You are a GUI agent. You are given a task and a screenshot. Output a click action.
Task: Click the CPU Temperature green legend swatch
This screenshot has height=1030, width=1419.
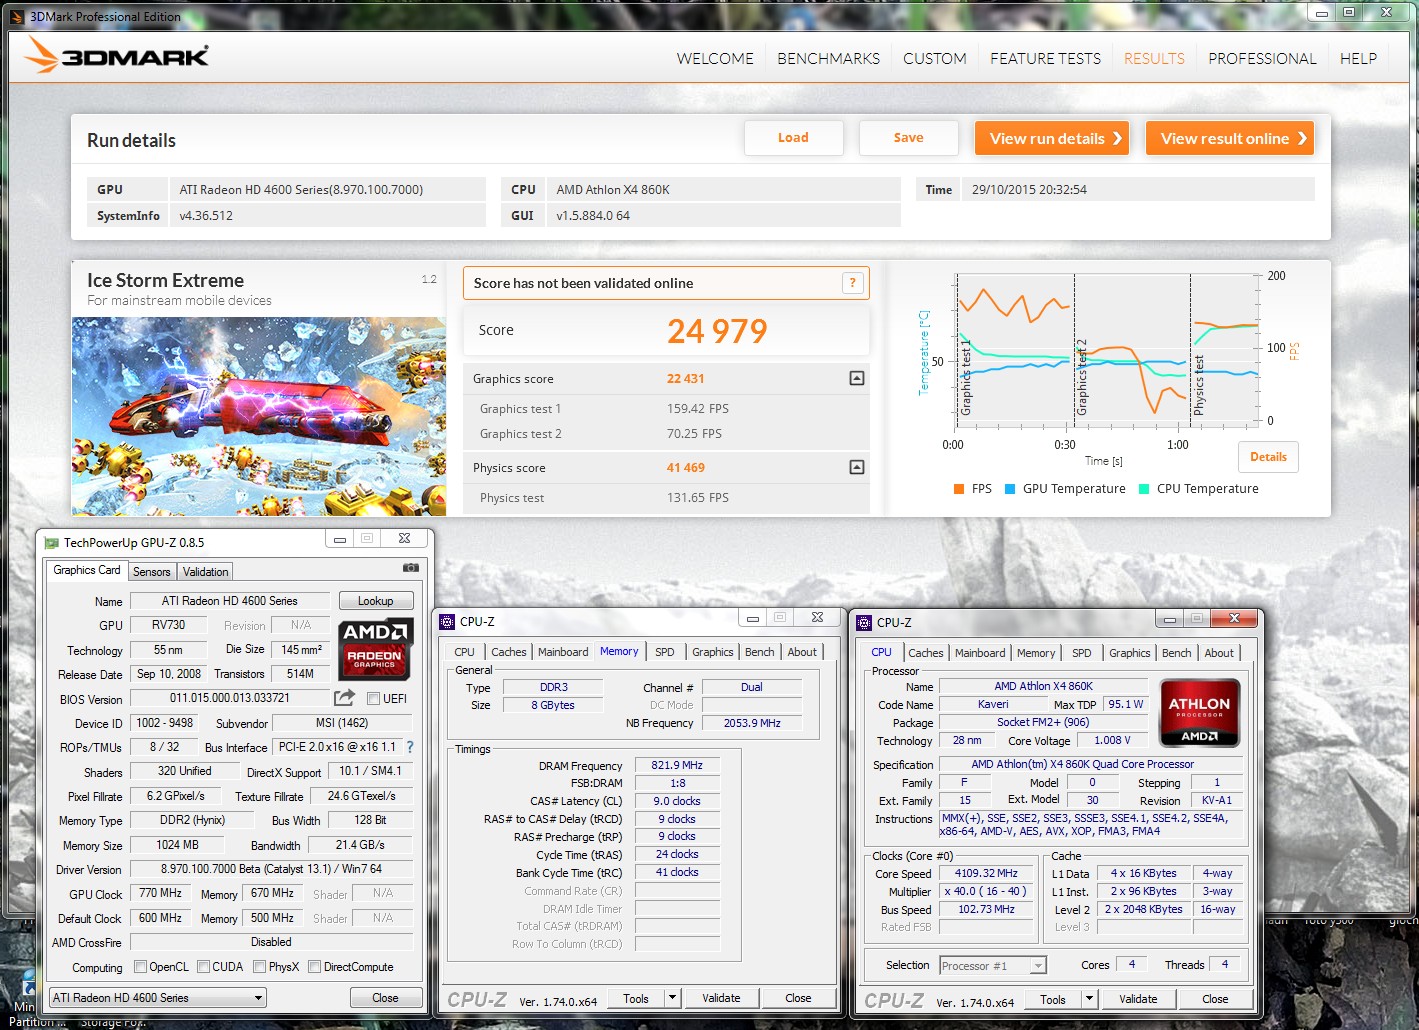click(x=1144, y=489)
